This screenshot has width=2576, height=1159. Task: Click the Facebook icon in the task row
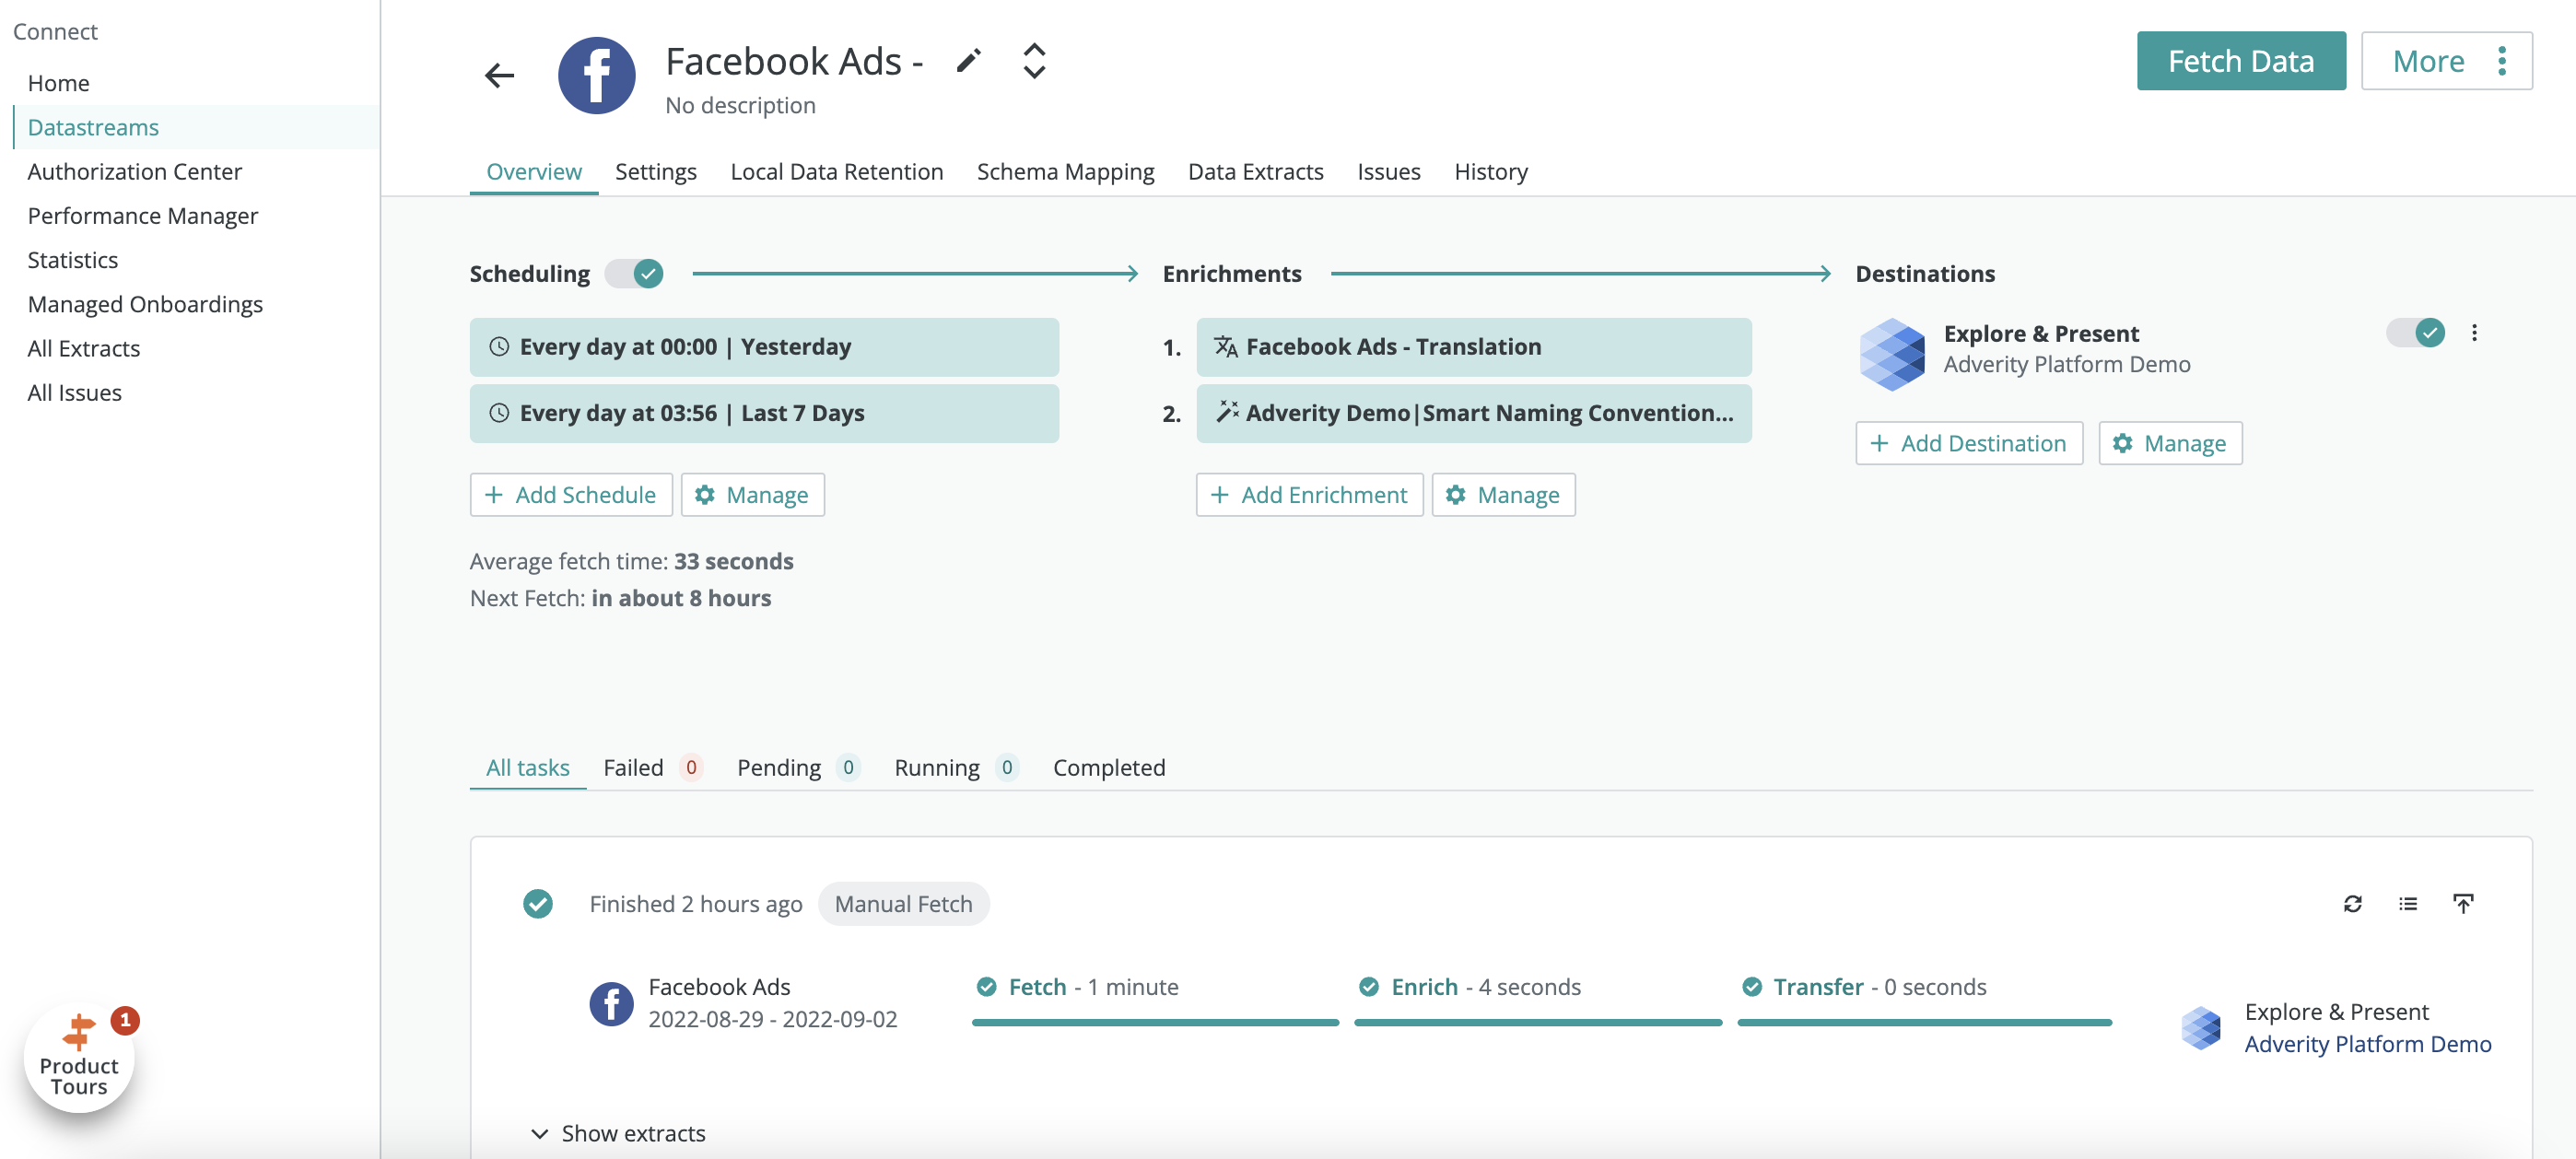[x=611, y=1003]
